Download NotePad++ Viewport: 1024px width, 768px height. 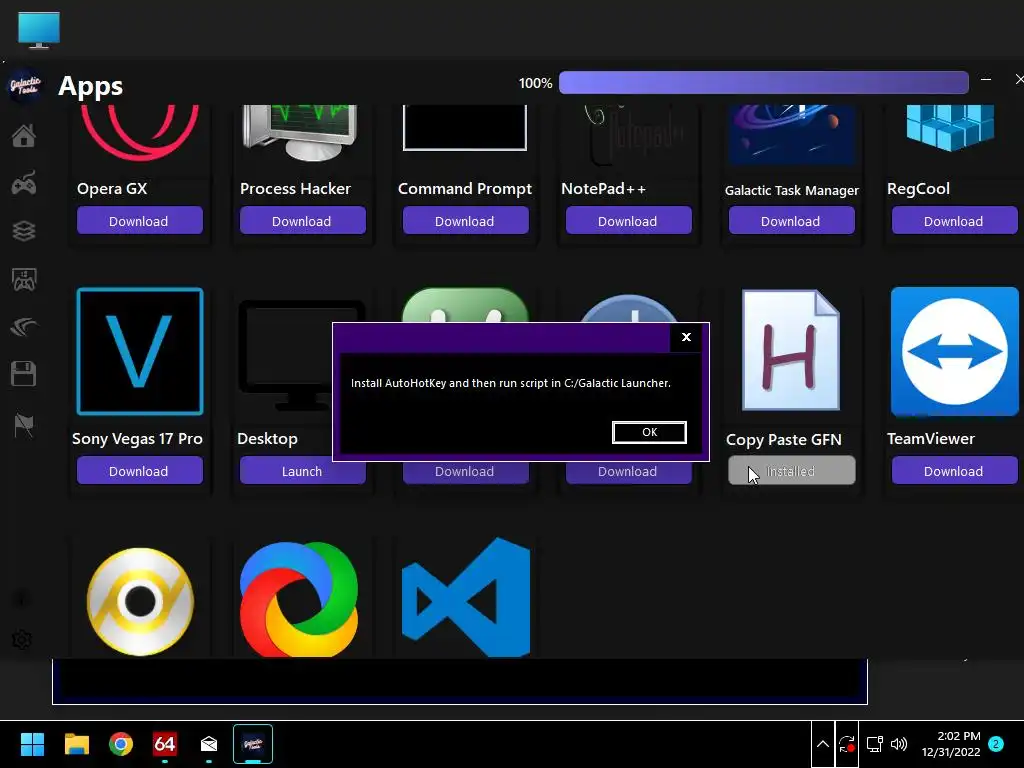(628, 221)
